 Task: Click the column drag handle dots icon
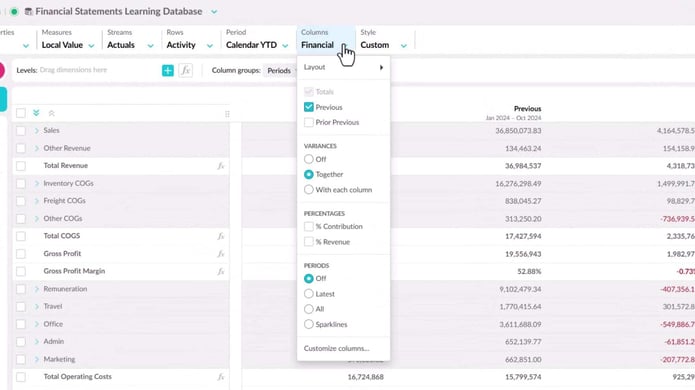click(227, 114)
